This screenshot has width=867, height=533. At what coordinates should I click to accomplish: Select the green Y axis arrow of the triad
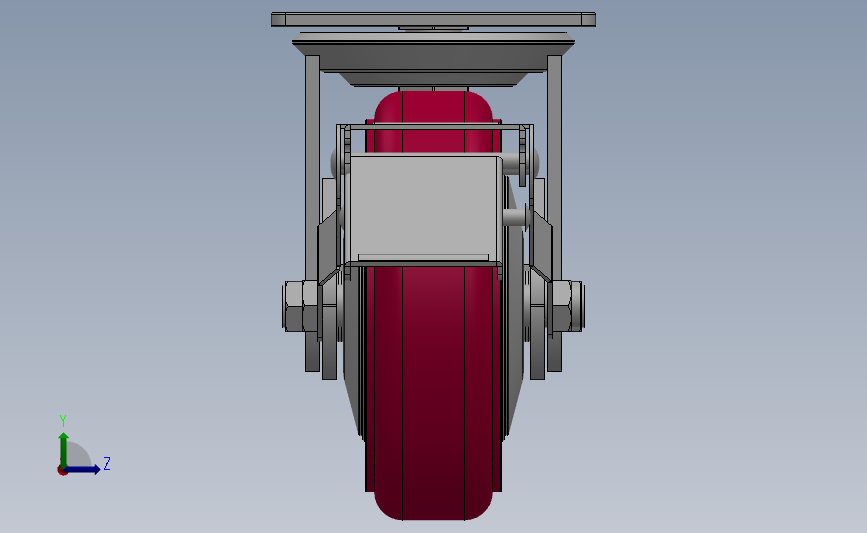pos(64,449)
